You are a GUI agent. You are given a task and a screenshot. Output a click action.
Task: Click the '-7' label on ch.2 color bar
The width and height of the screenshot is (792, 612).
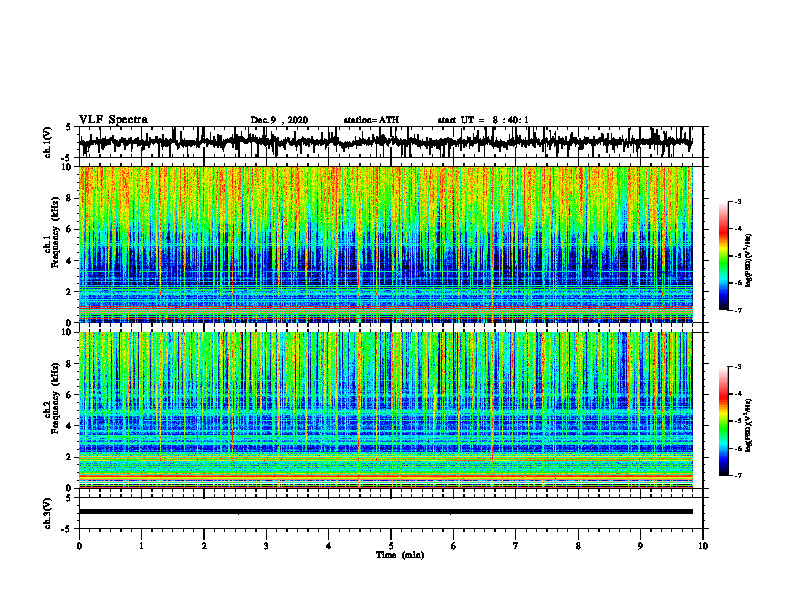pyautogui.click(x=738, y=476)
